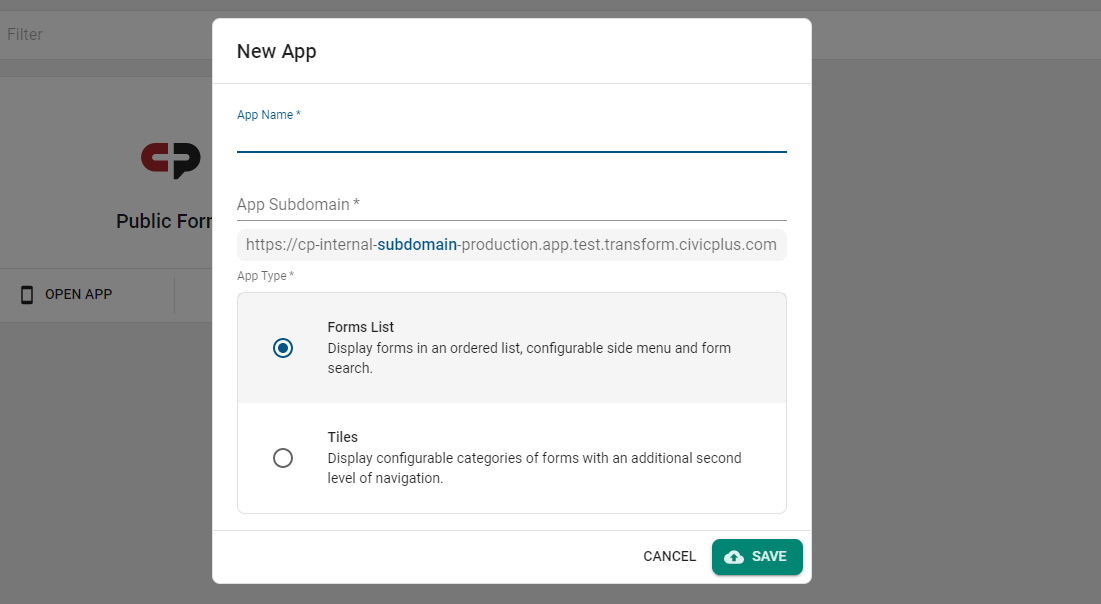
Task: Select the Tiles radio button
Action: click(283, 458)
